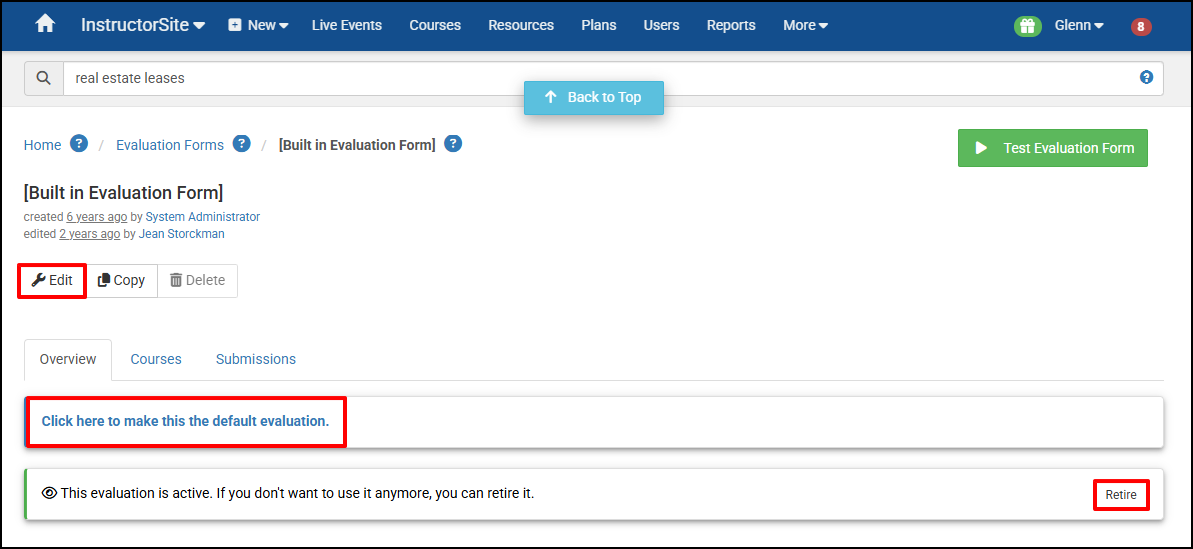
Task: Switch to the Submissions tab
Action: (256, 359)
